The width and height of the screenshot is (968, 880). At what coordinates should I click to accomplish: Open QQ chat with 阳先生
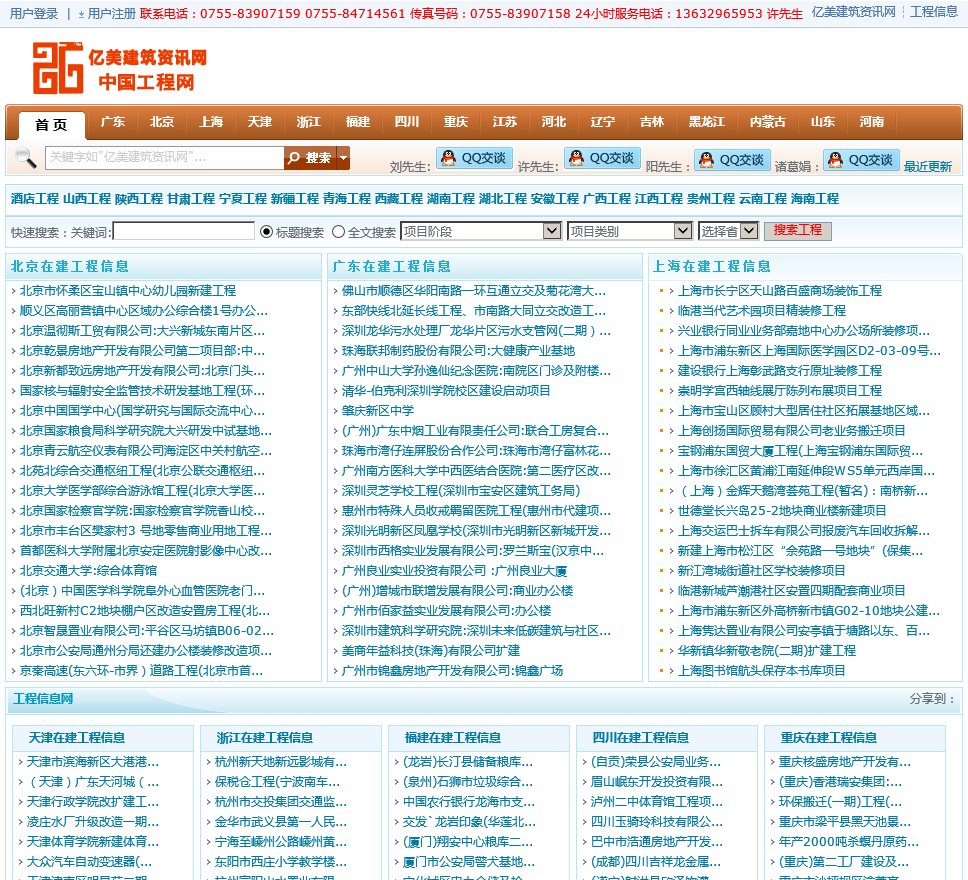pos(733,160)
